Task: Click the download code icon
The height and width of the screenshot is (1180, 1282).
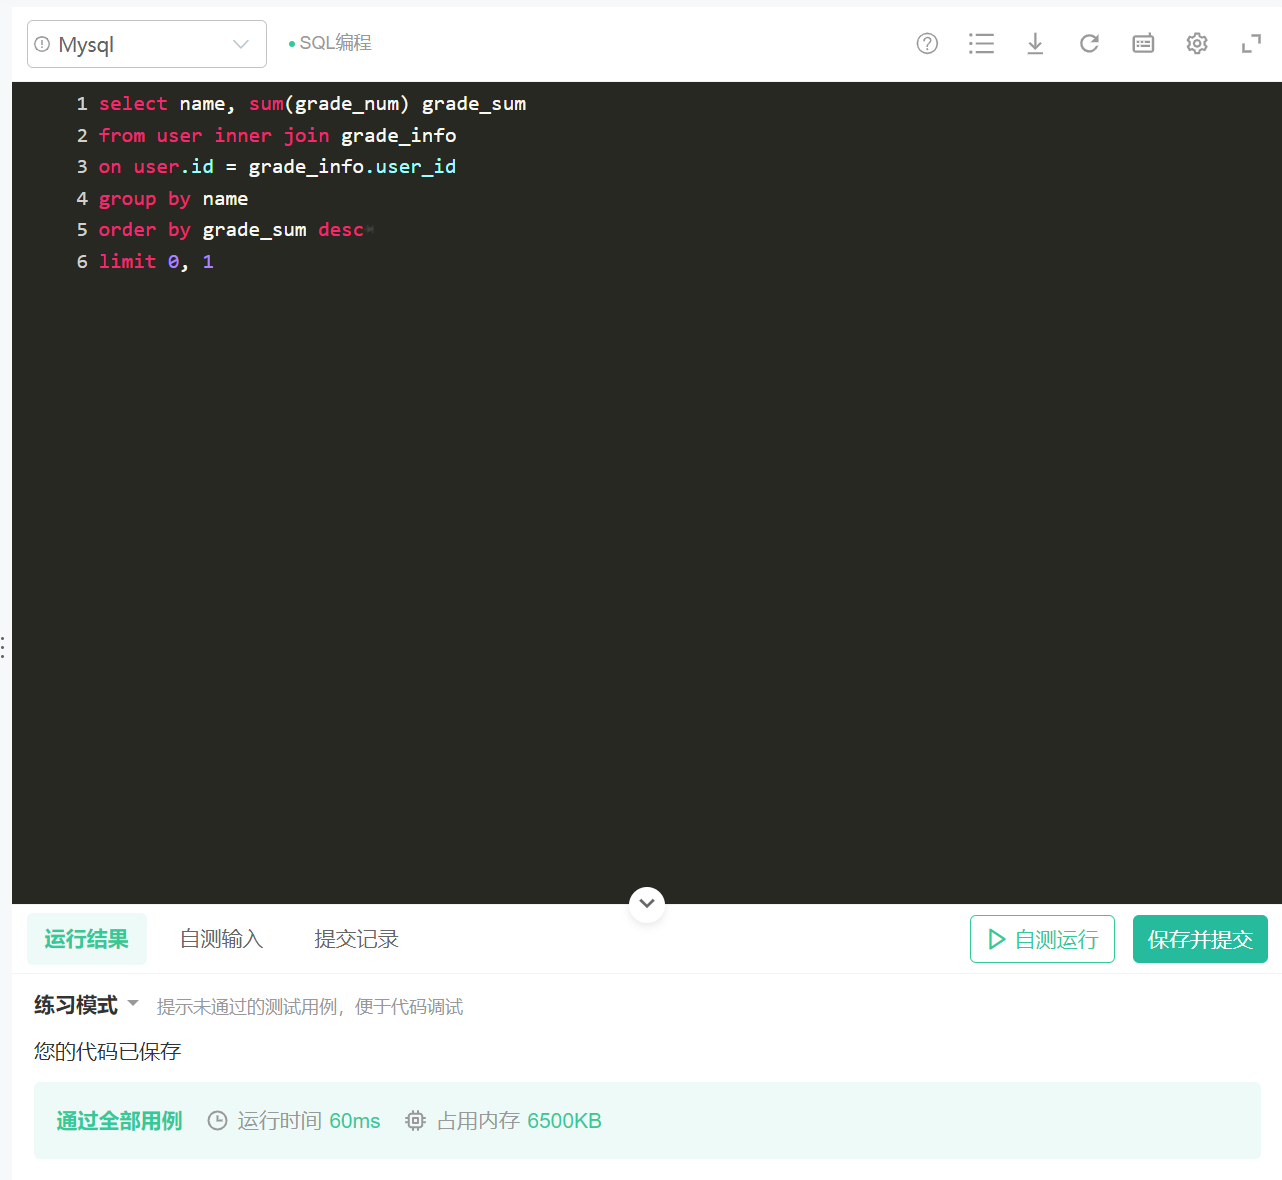Action: (1035, 43)
